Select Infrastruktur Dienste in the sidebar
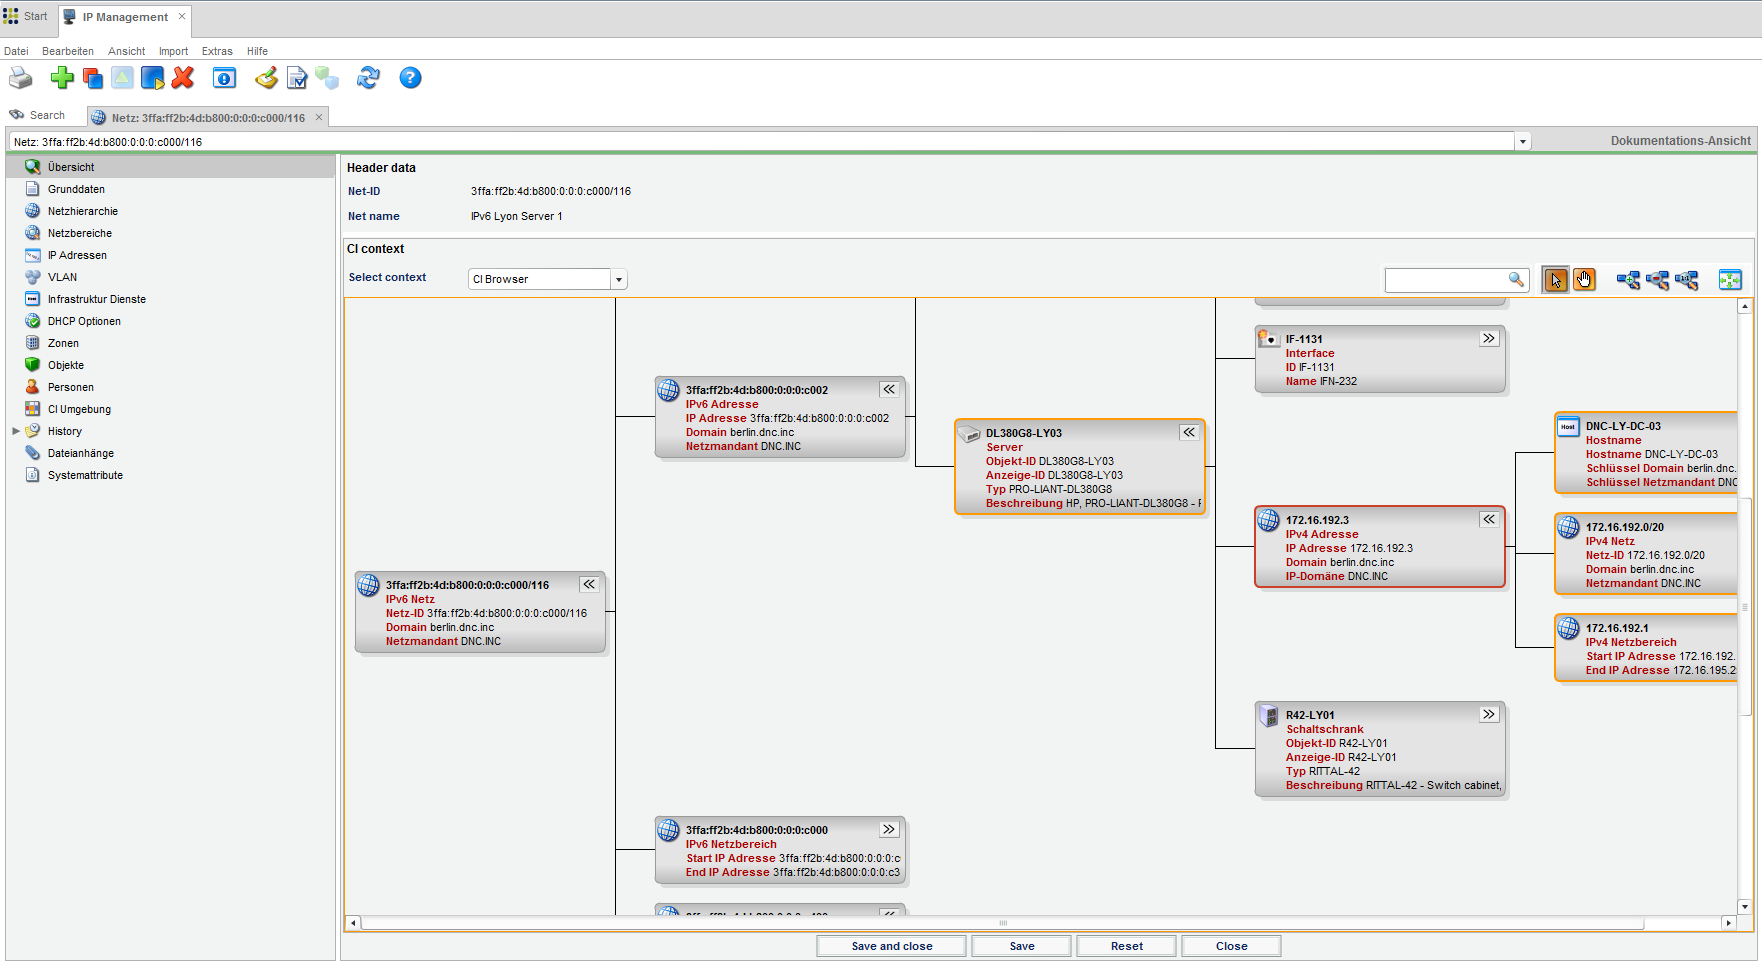The height and width of the screenshot is (964, 1762). click(170, 299)
